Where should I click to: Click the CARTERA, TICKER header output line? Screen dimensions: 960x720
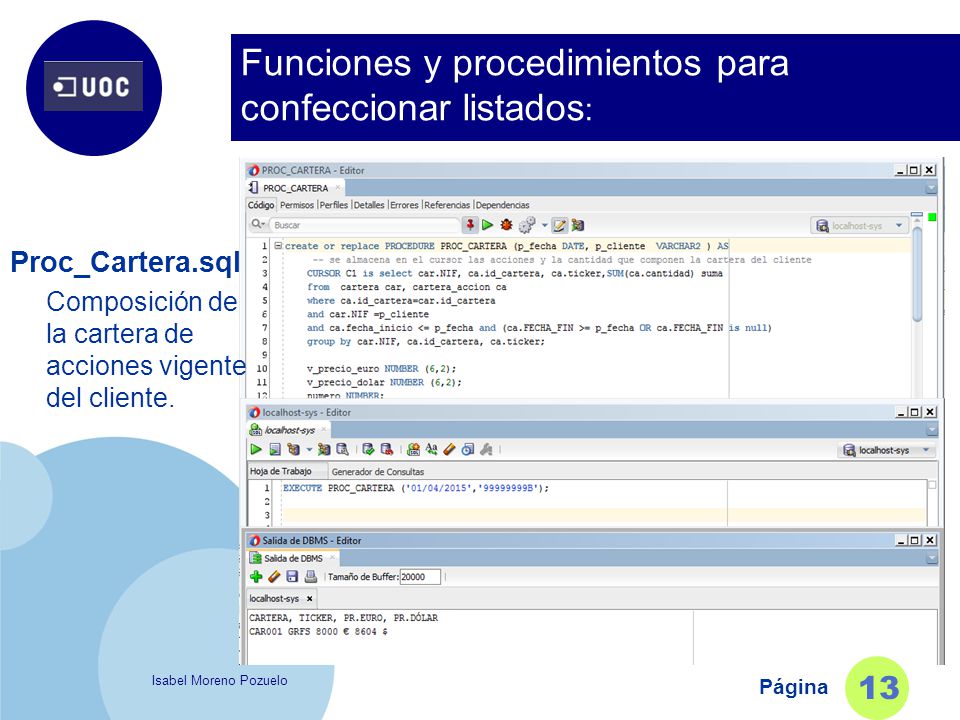[343, 618]
